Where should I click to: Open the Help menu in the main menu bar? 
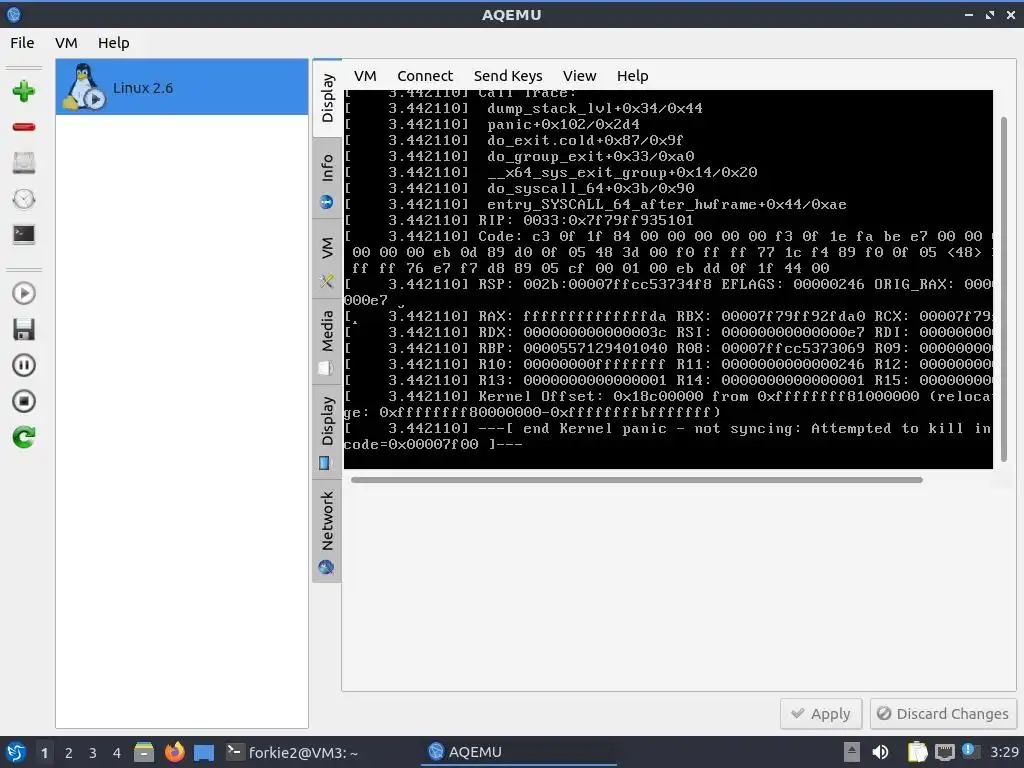[x=114, y=43]
